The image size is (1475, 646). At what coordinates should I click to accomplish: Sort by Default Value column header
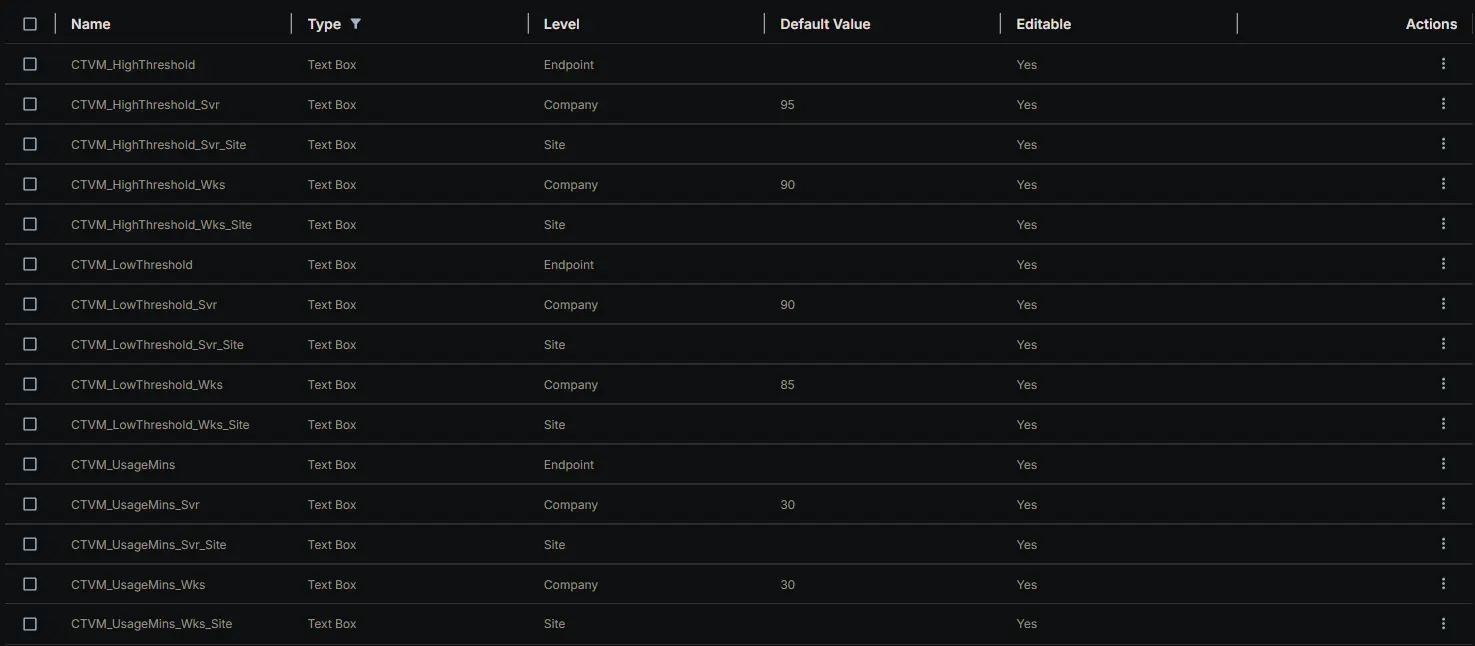(x=825, y=24)
